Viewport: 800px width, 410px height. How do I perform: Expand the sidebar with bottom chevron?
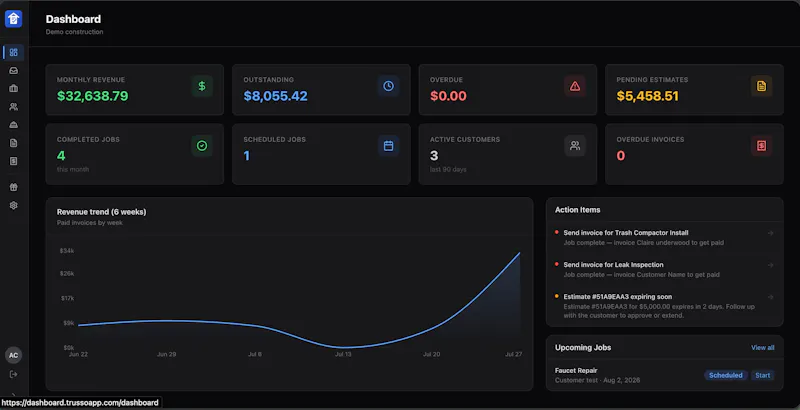coord(14,395)
